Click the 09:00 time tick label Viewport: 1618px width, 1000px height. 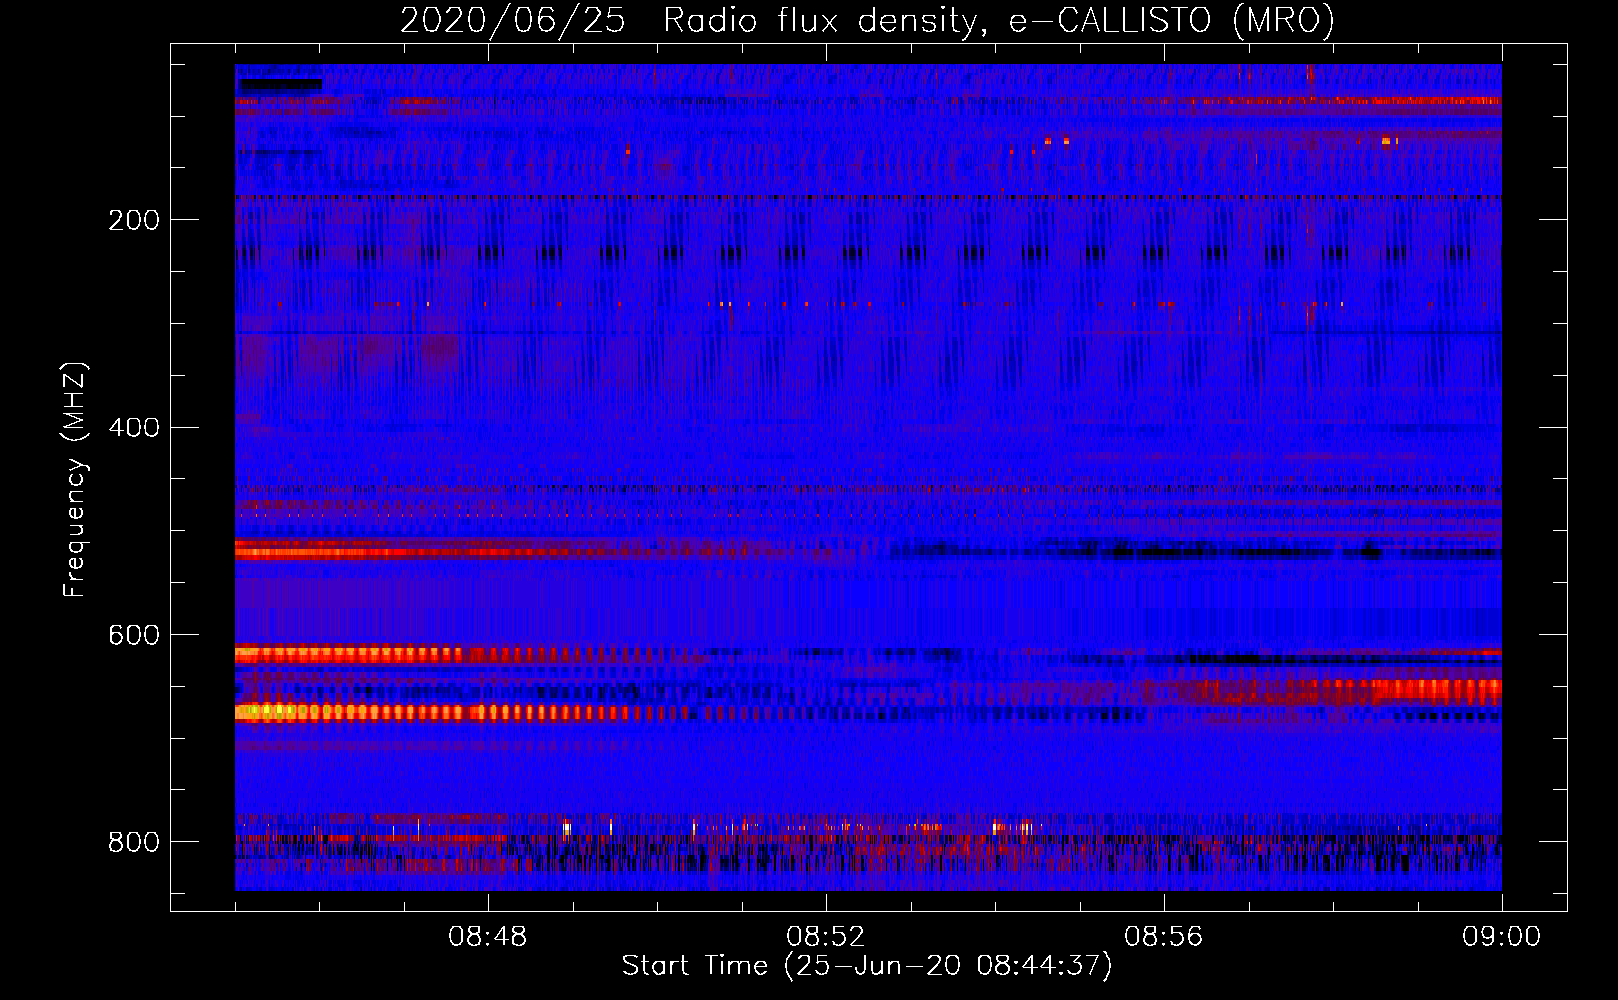click(1502, 937)
